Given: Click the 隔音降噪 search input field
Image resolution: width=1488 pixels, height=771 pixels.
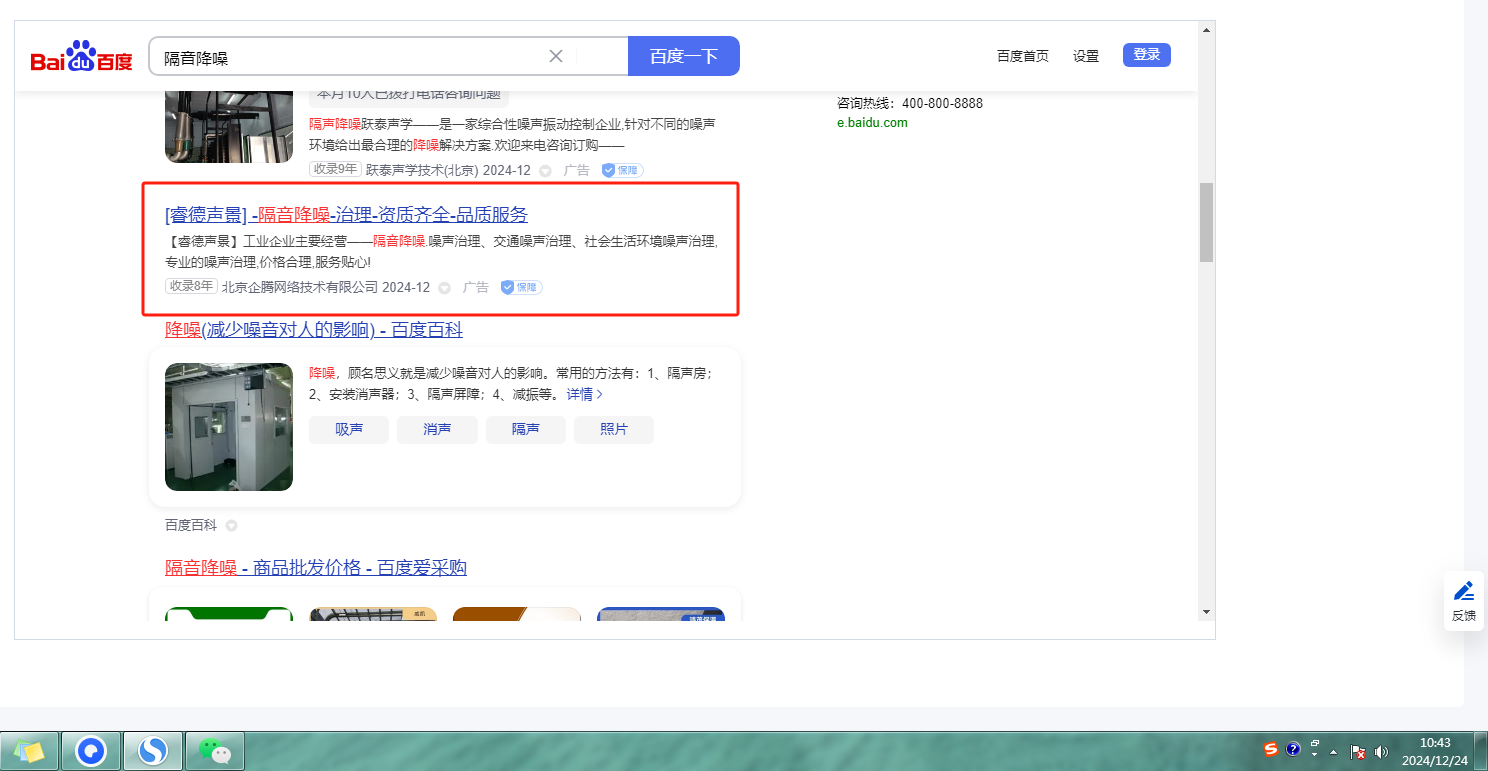Looking at the screenshot, I should tap(350, 57).
